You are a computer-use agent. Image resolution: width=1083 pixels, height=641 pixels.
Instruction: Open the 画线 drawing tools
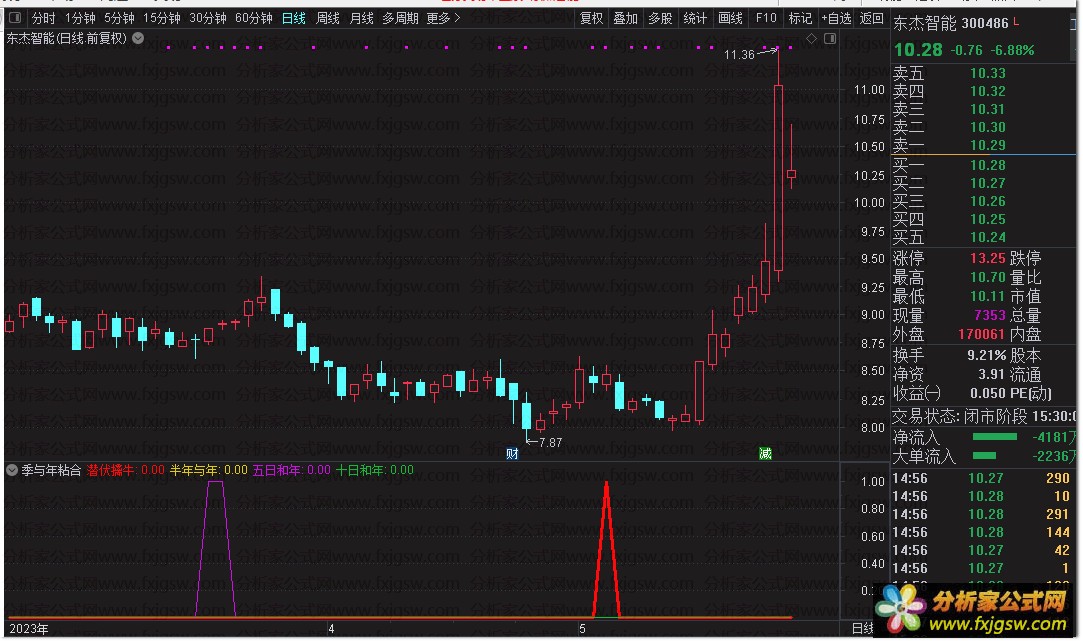pyautogui.click(x=730, y=19)
